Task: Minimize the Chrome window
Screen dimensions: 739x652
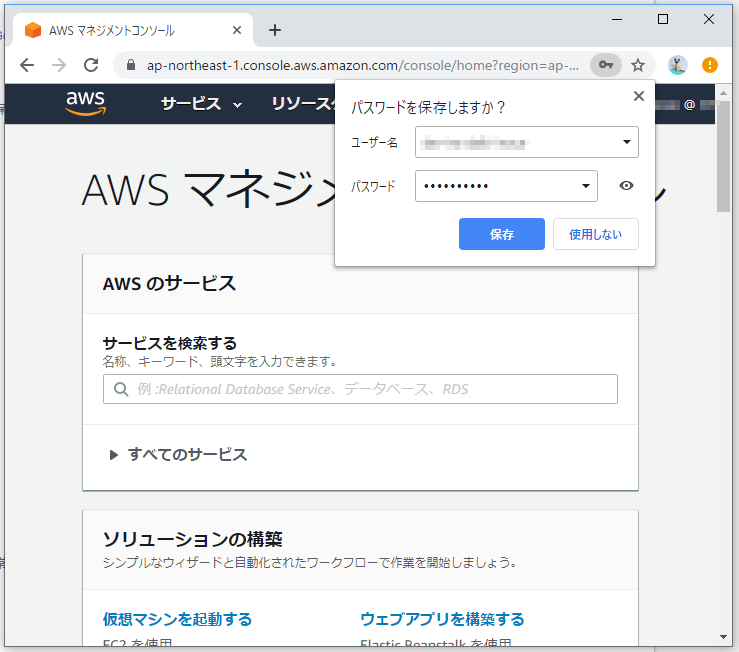Action: coord(617,19)
